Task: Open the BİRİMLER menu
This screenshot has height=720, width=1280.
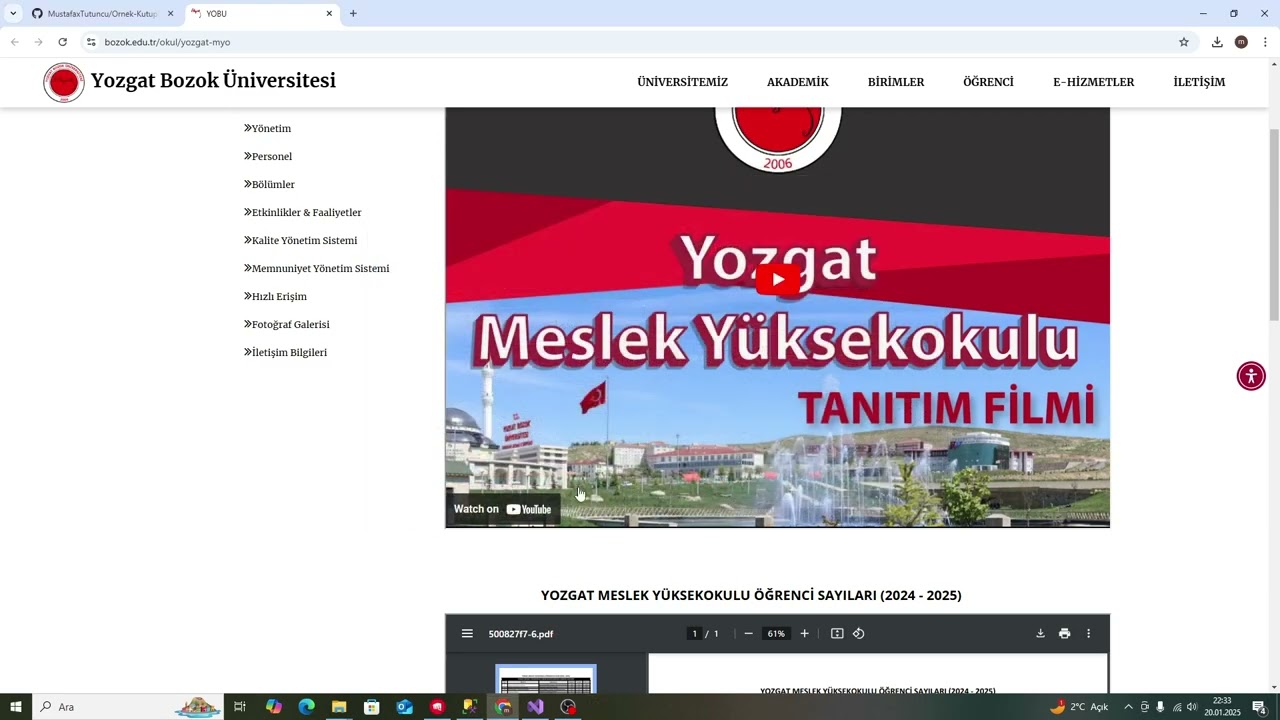Action: tap(896, 82)
